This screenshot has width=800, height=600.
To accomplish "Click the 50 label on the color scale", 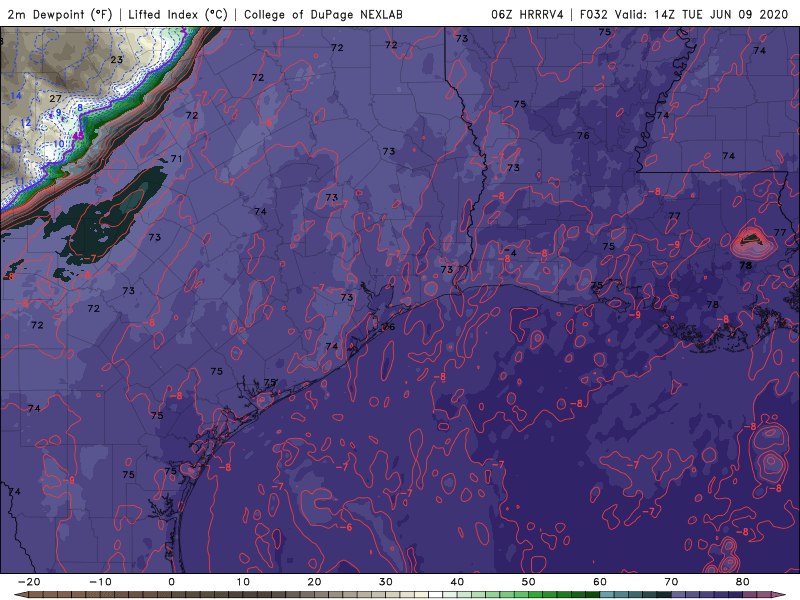I will coord(529,582).
